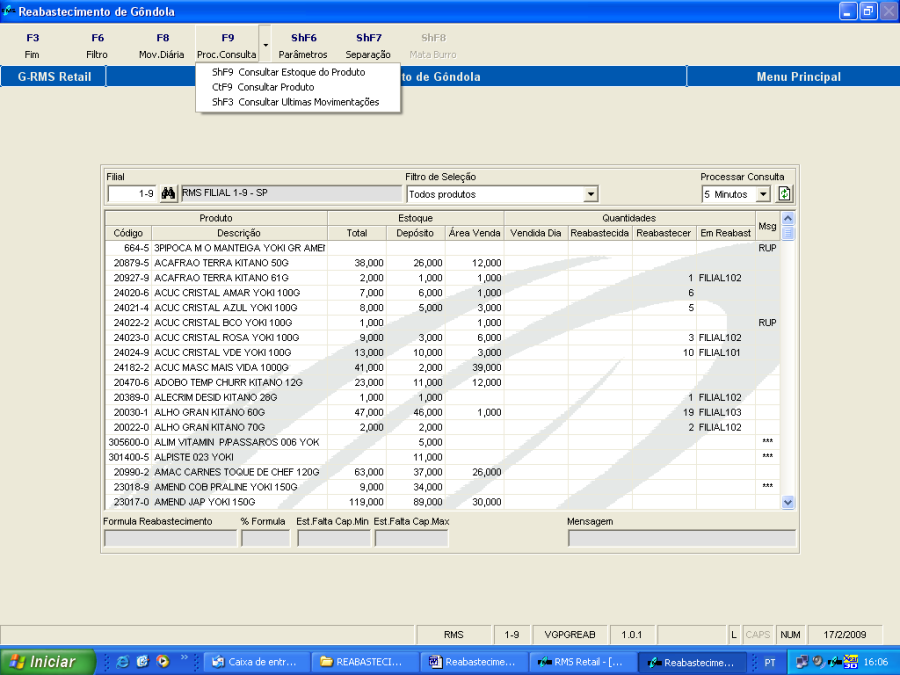
Task: Click the Área Venda column header
Action: (475, 233)
